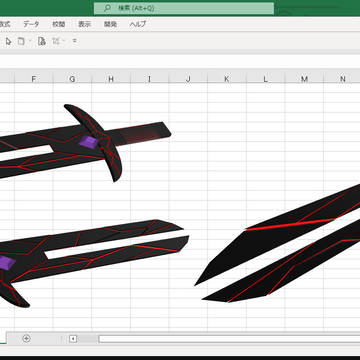Viewport: 360px width, 360px height.
Task: Select column G header
Action: point(72,79)
